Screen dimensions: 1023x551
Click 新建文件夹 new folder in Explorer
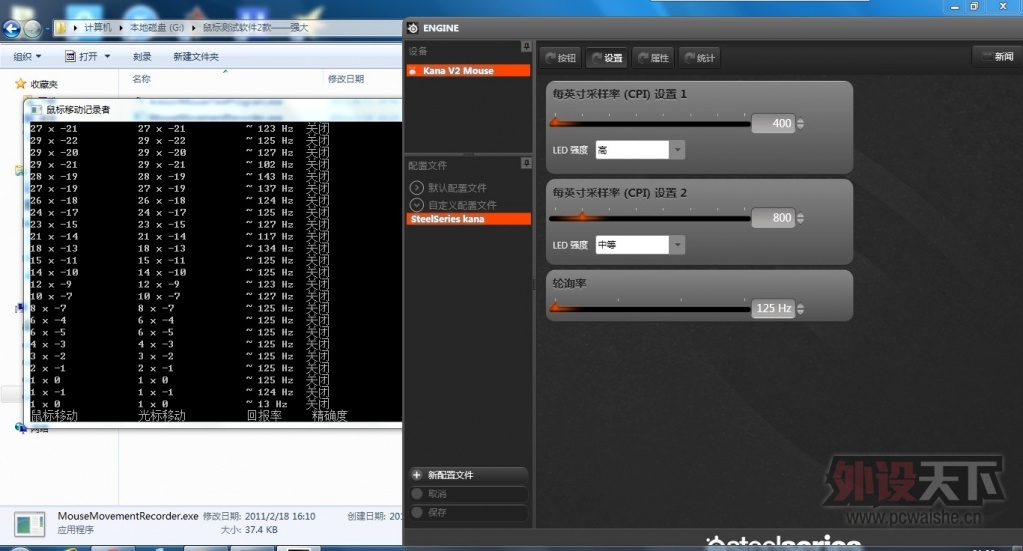(196, 57)
